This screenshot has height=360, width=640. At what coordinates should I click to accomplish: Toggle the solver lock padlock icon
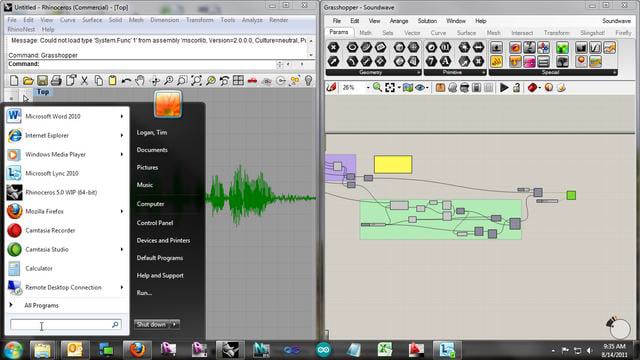point(516,88)
